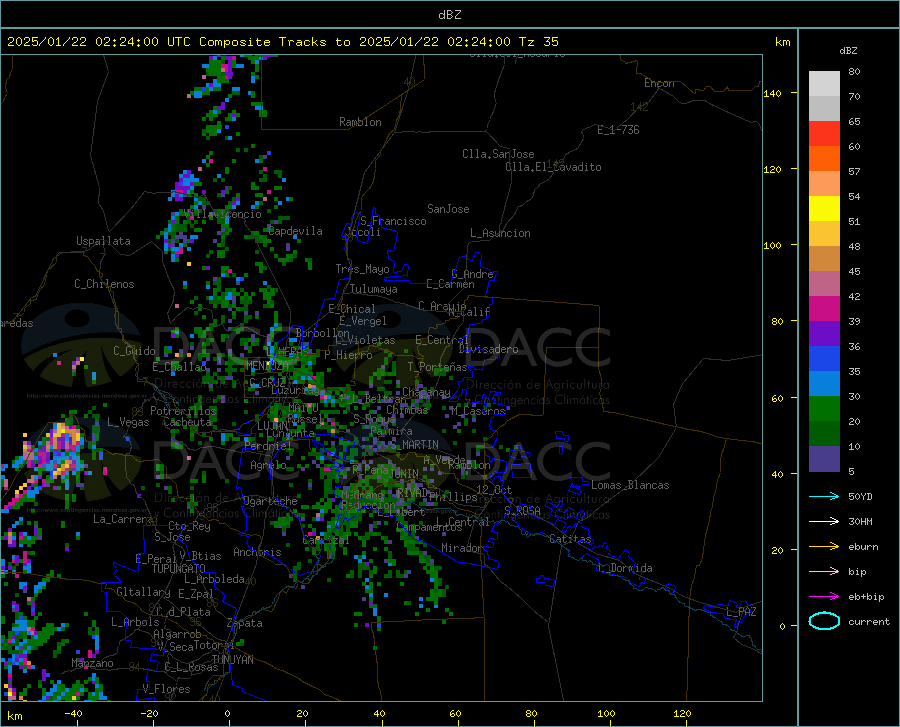Click the 'S_Francisco' map label

(x=393, y=221)
